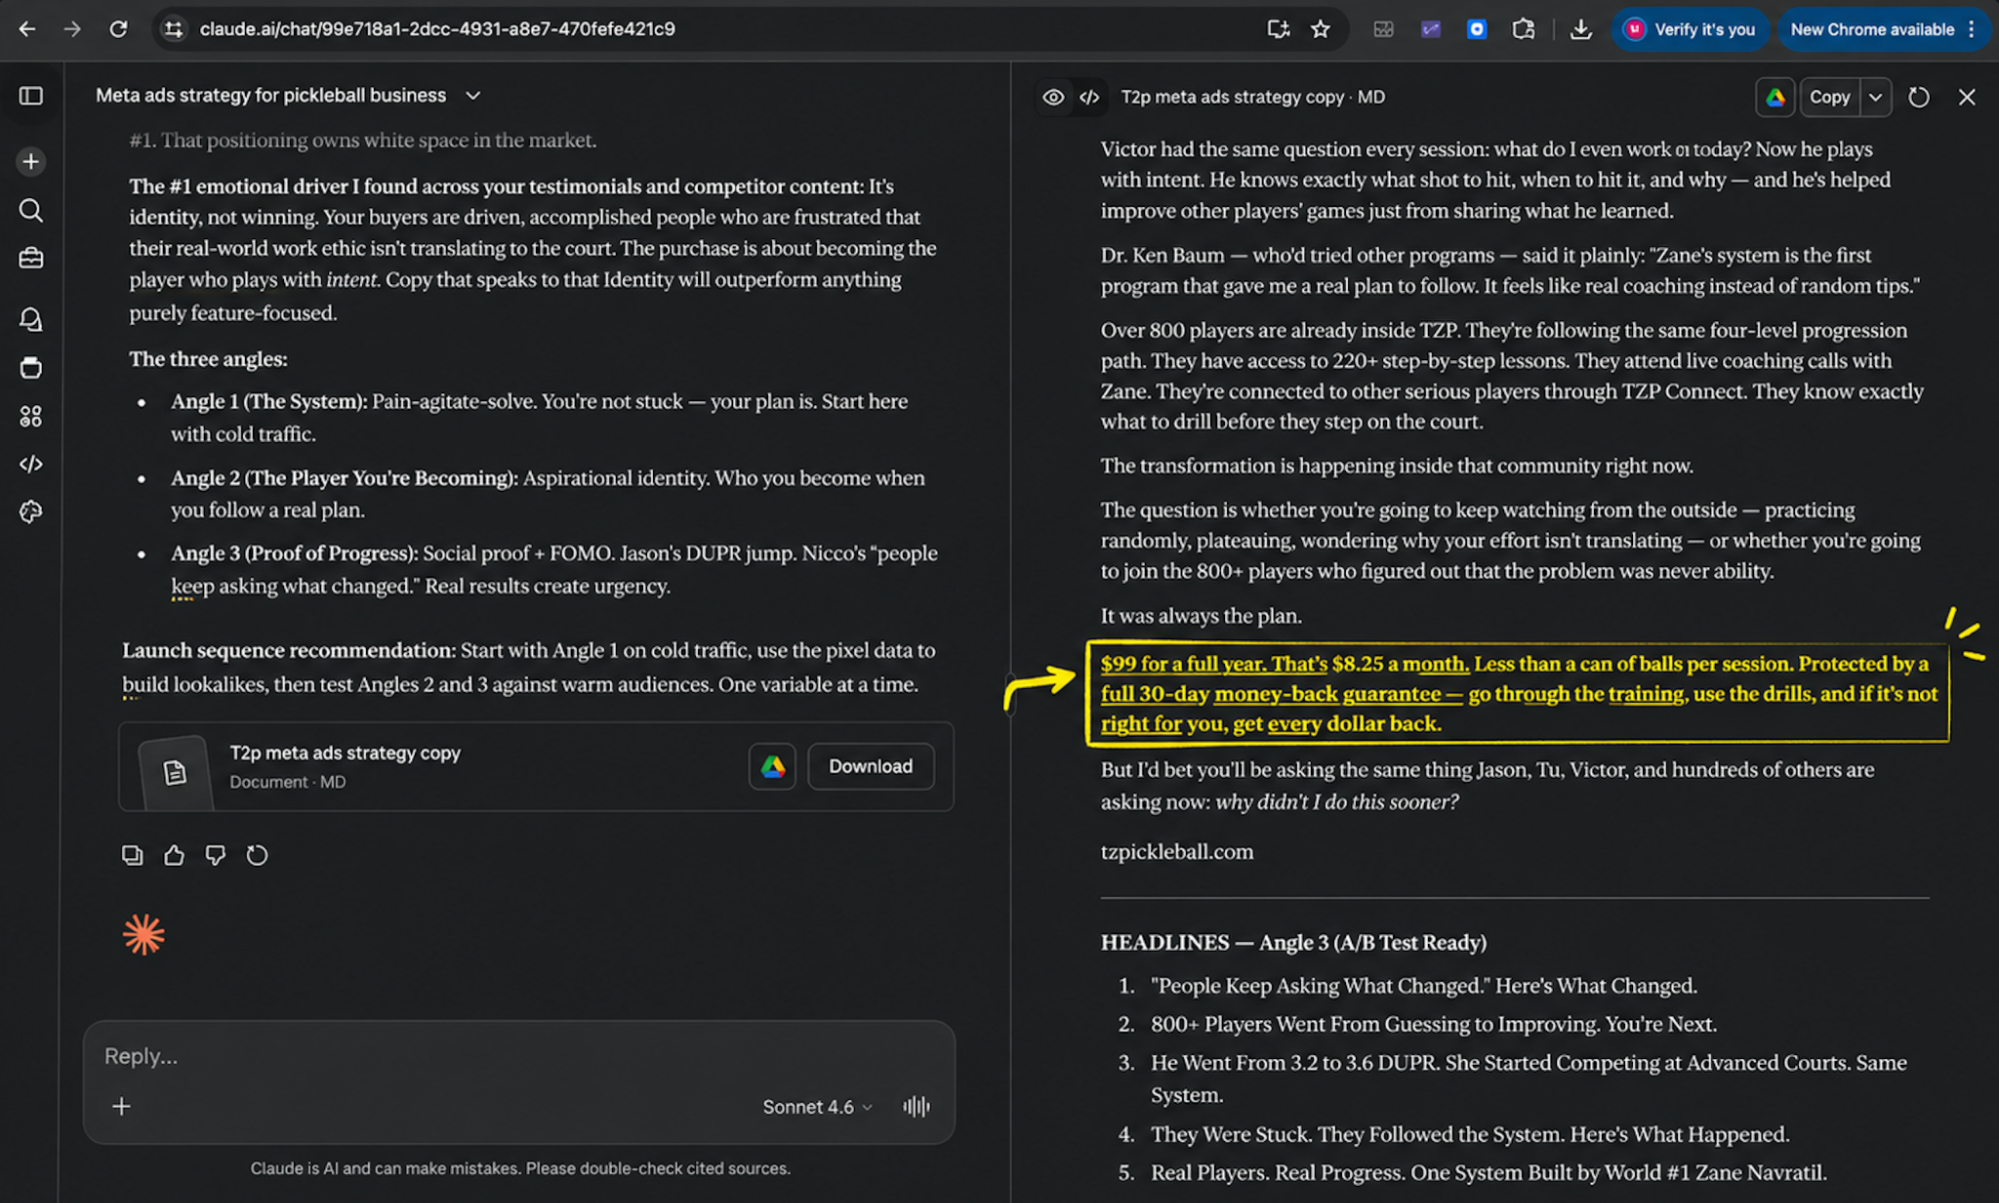Start voice mode with the waveform icon
Image resolution: width=1999 pixels, height=1203 pixels.
point(916,1107)
